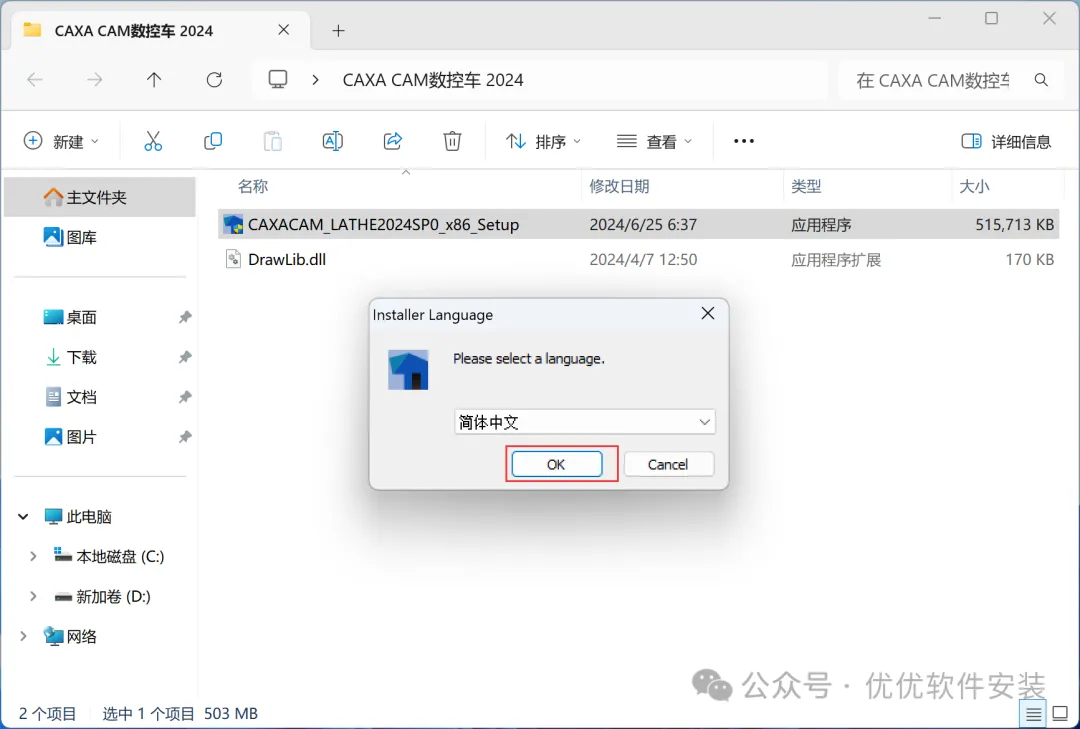Select the DrawLib.dll file name
The width and height of the screenshot is (1080, 729).
pos(287,260)
